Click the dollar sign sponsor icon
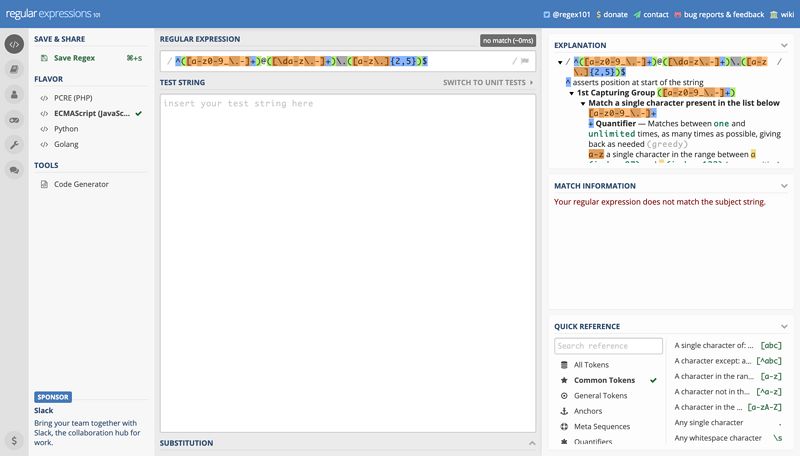The width and height of the screenshot is (800, 456). pyautogui.click(x=14, y=440)
